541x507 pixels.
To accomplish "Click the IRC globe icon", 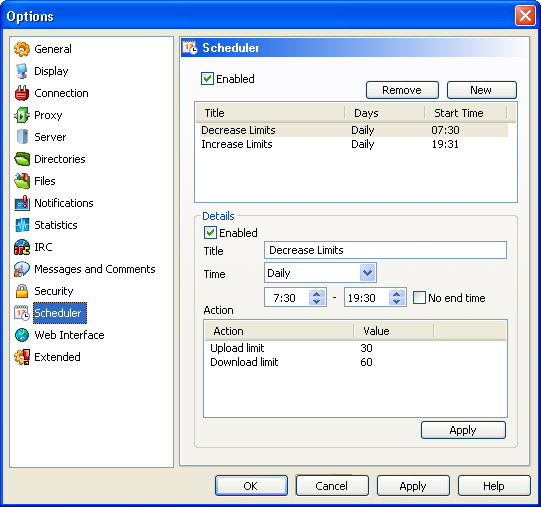I will coord(22,247).
